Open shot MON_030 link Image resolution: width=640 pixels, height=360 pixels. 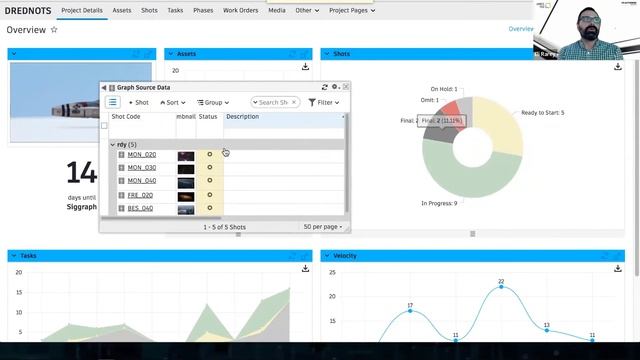[142, 168]
